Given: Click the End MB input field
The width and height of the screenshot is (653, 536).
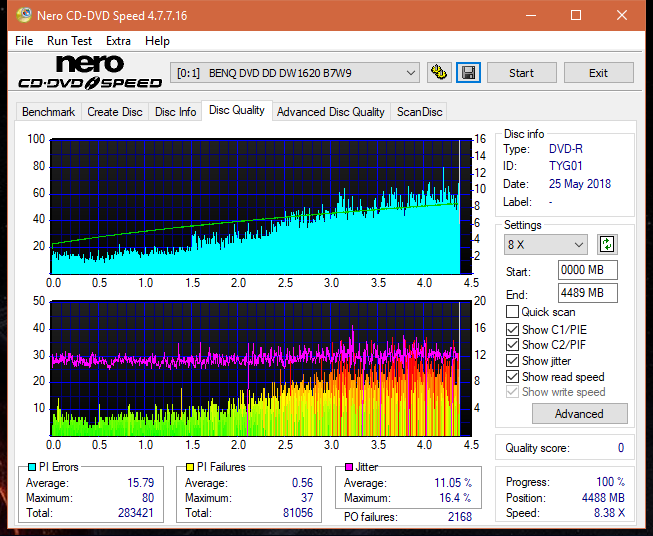Looking at the screenshot, I should coord(588,293).
